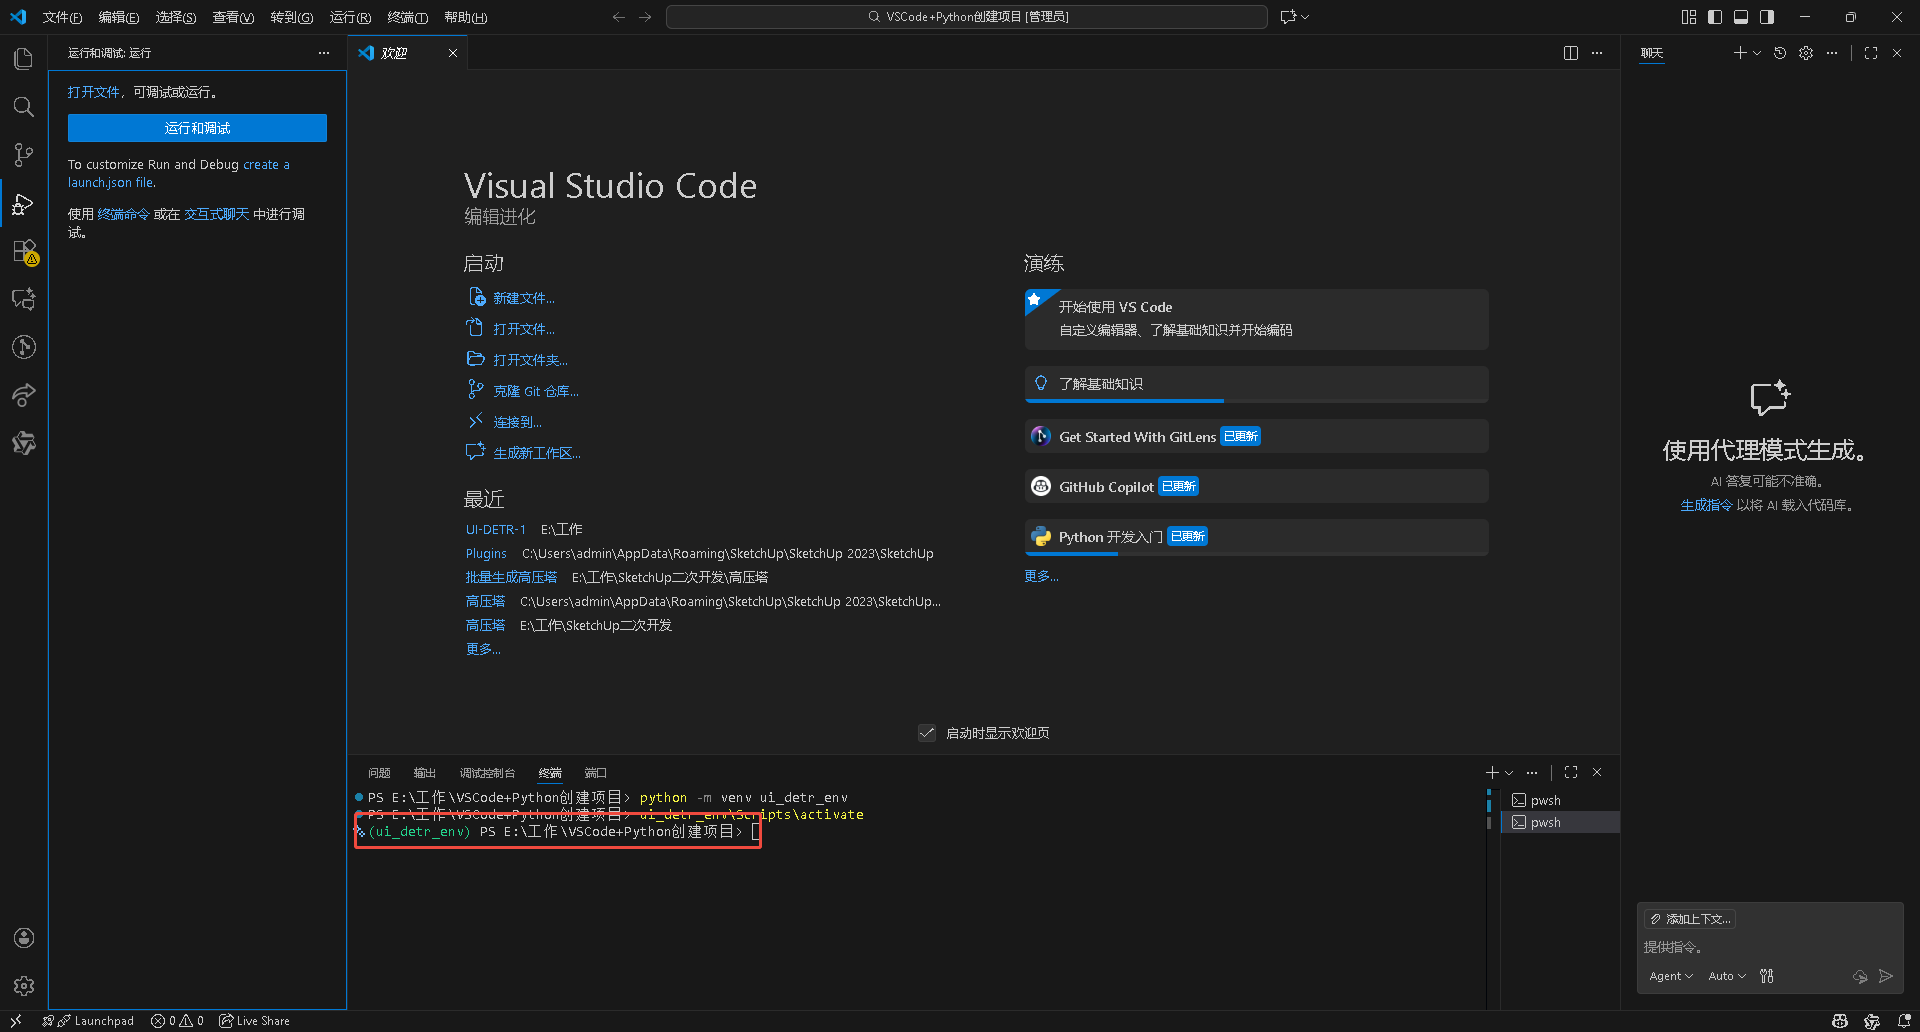This screenshot has height=1032, width=1920.
Task: Maximize the terminal panel size
Action: [1571, 772]
